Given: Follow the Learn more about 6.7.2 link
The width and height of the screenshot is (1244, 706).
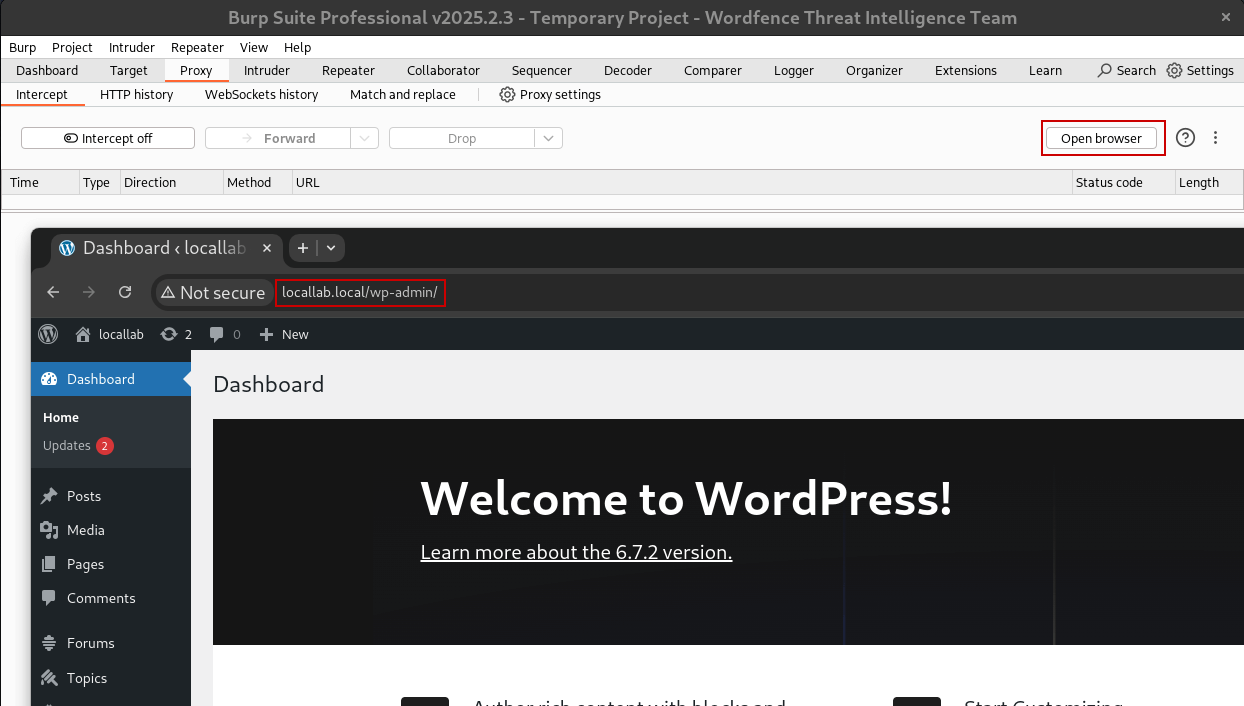Looking at the screenshot, I should (x=576, y=552).
